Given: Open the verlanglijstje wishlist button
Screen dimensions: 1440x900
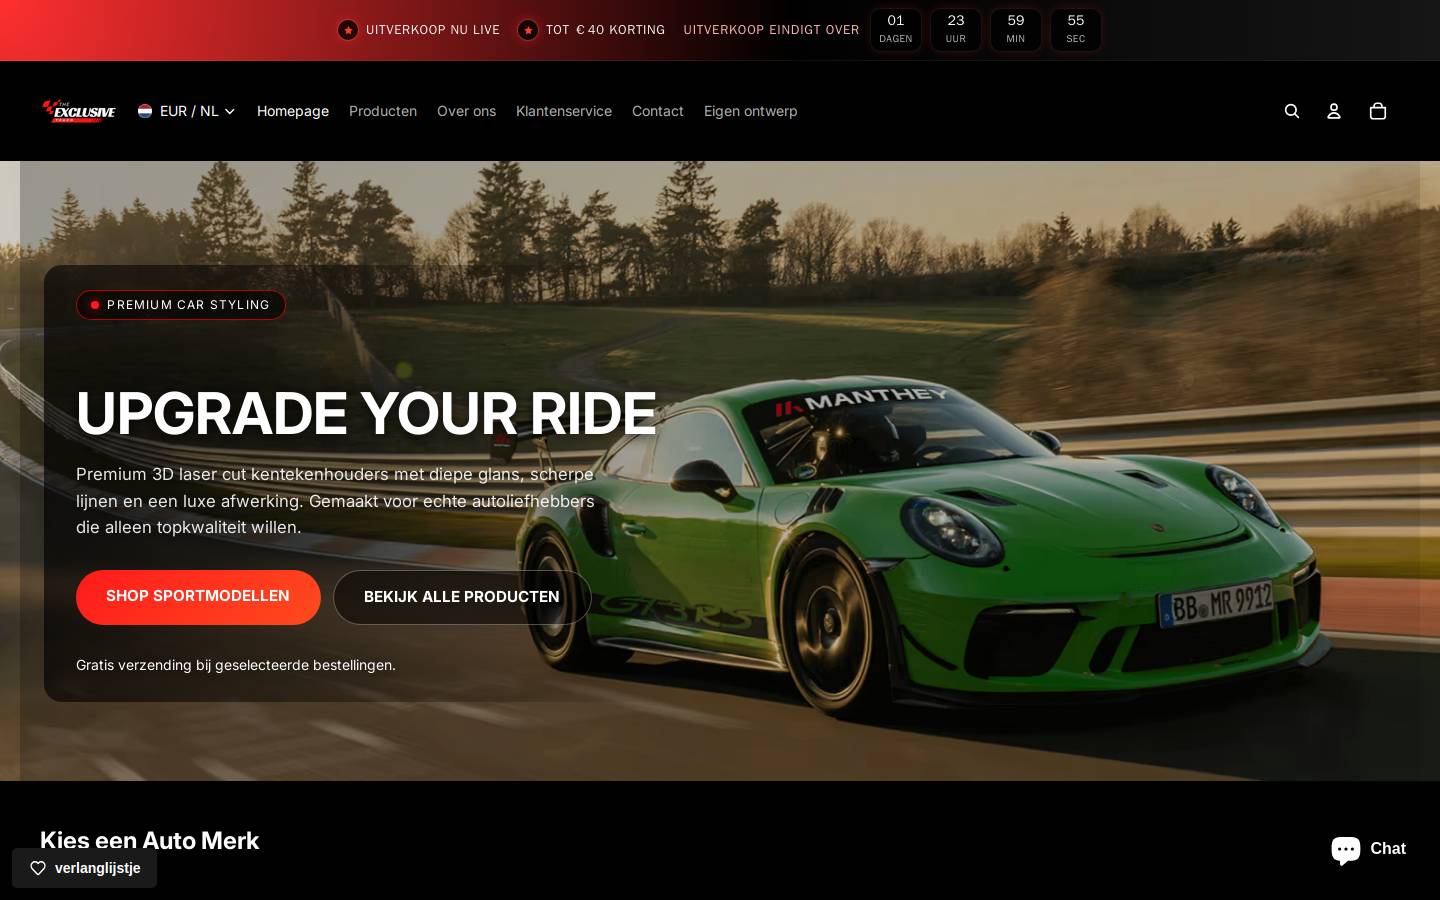Looking at the screenshot, I should 85,868.
